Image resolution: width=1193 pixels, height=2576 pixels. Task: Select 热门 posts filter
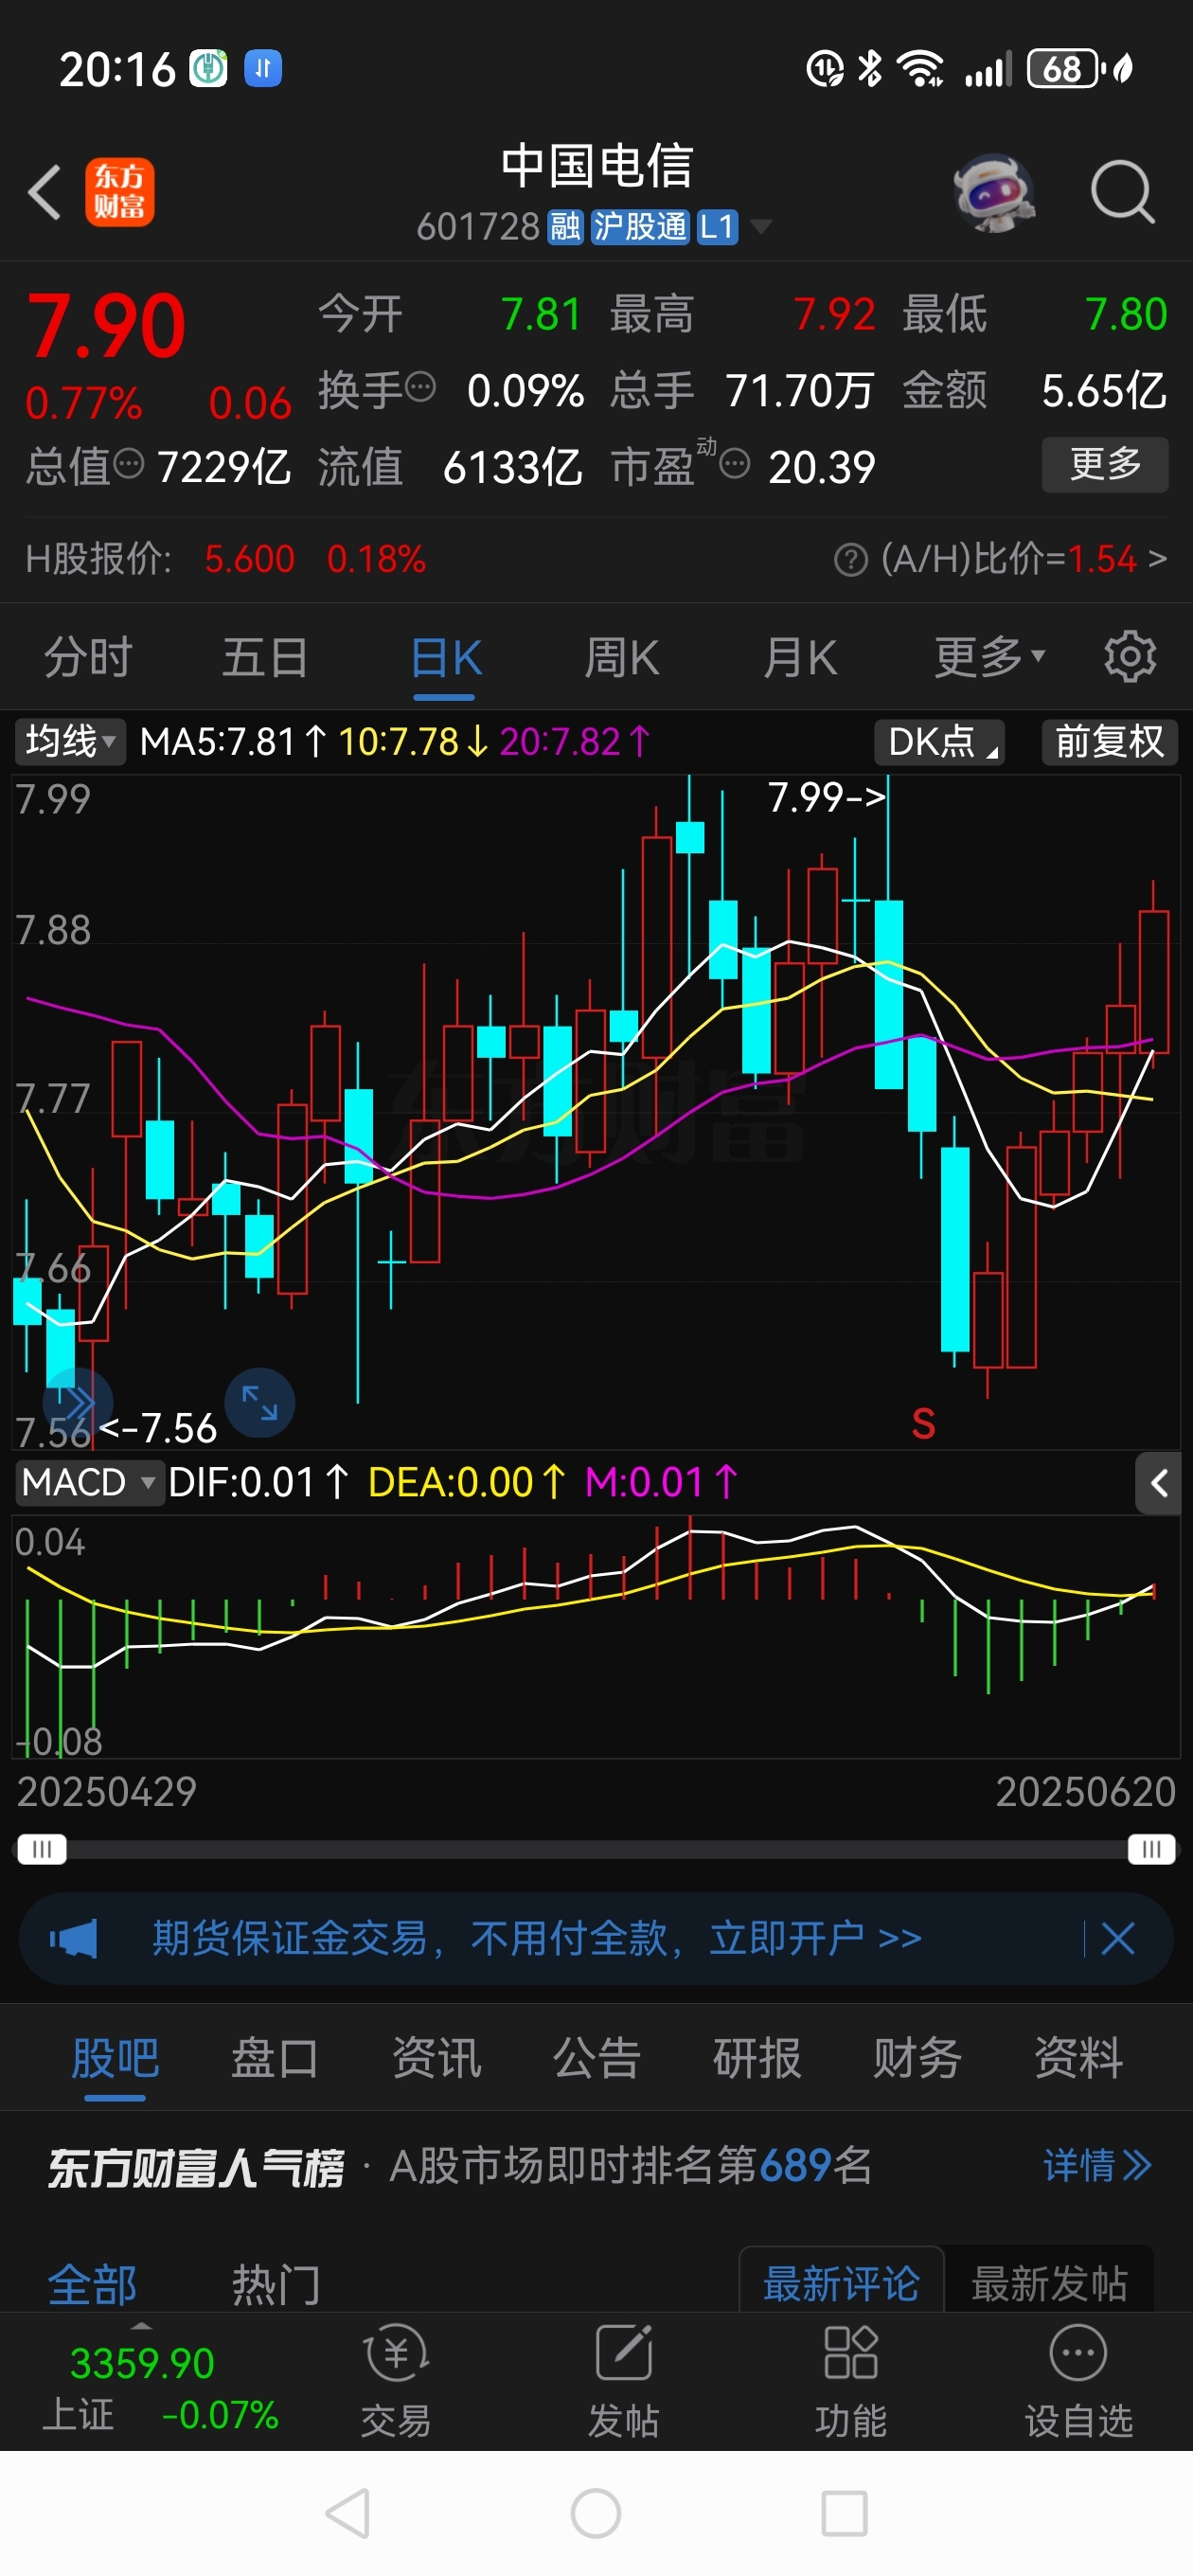[x=276, y=2284]
